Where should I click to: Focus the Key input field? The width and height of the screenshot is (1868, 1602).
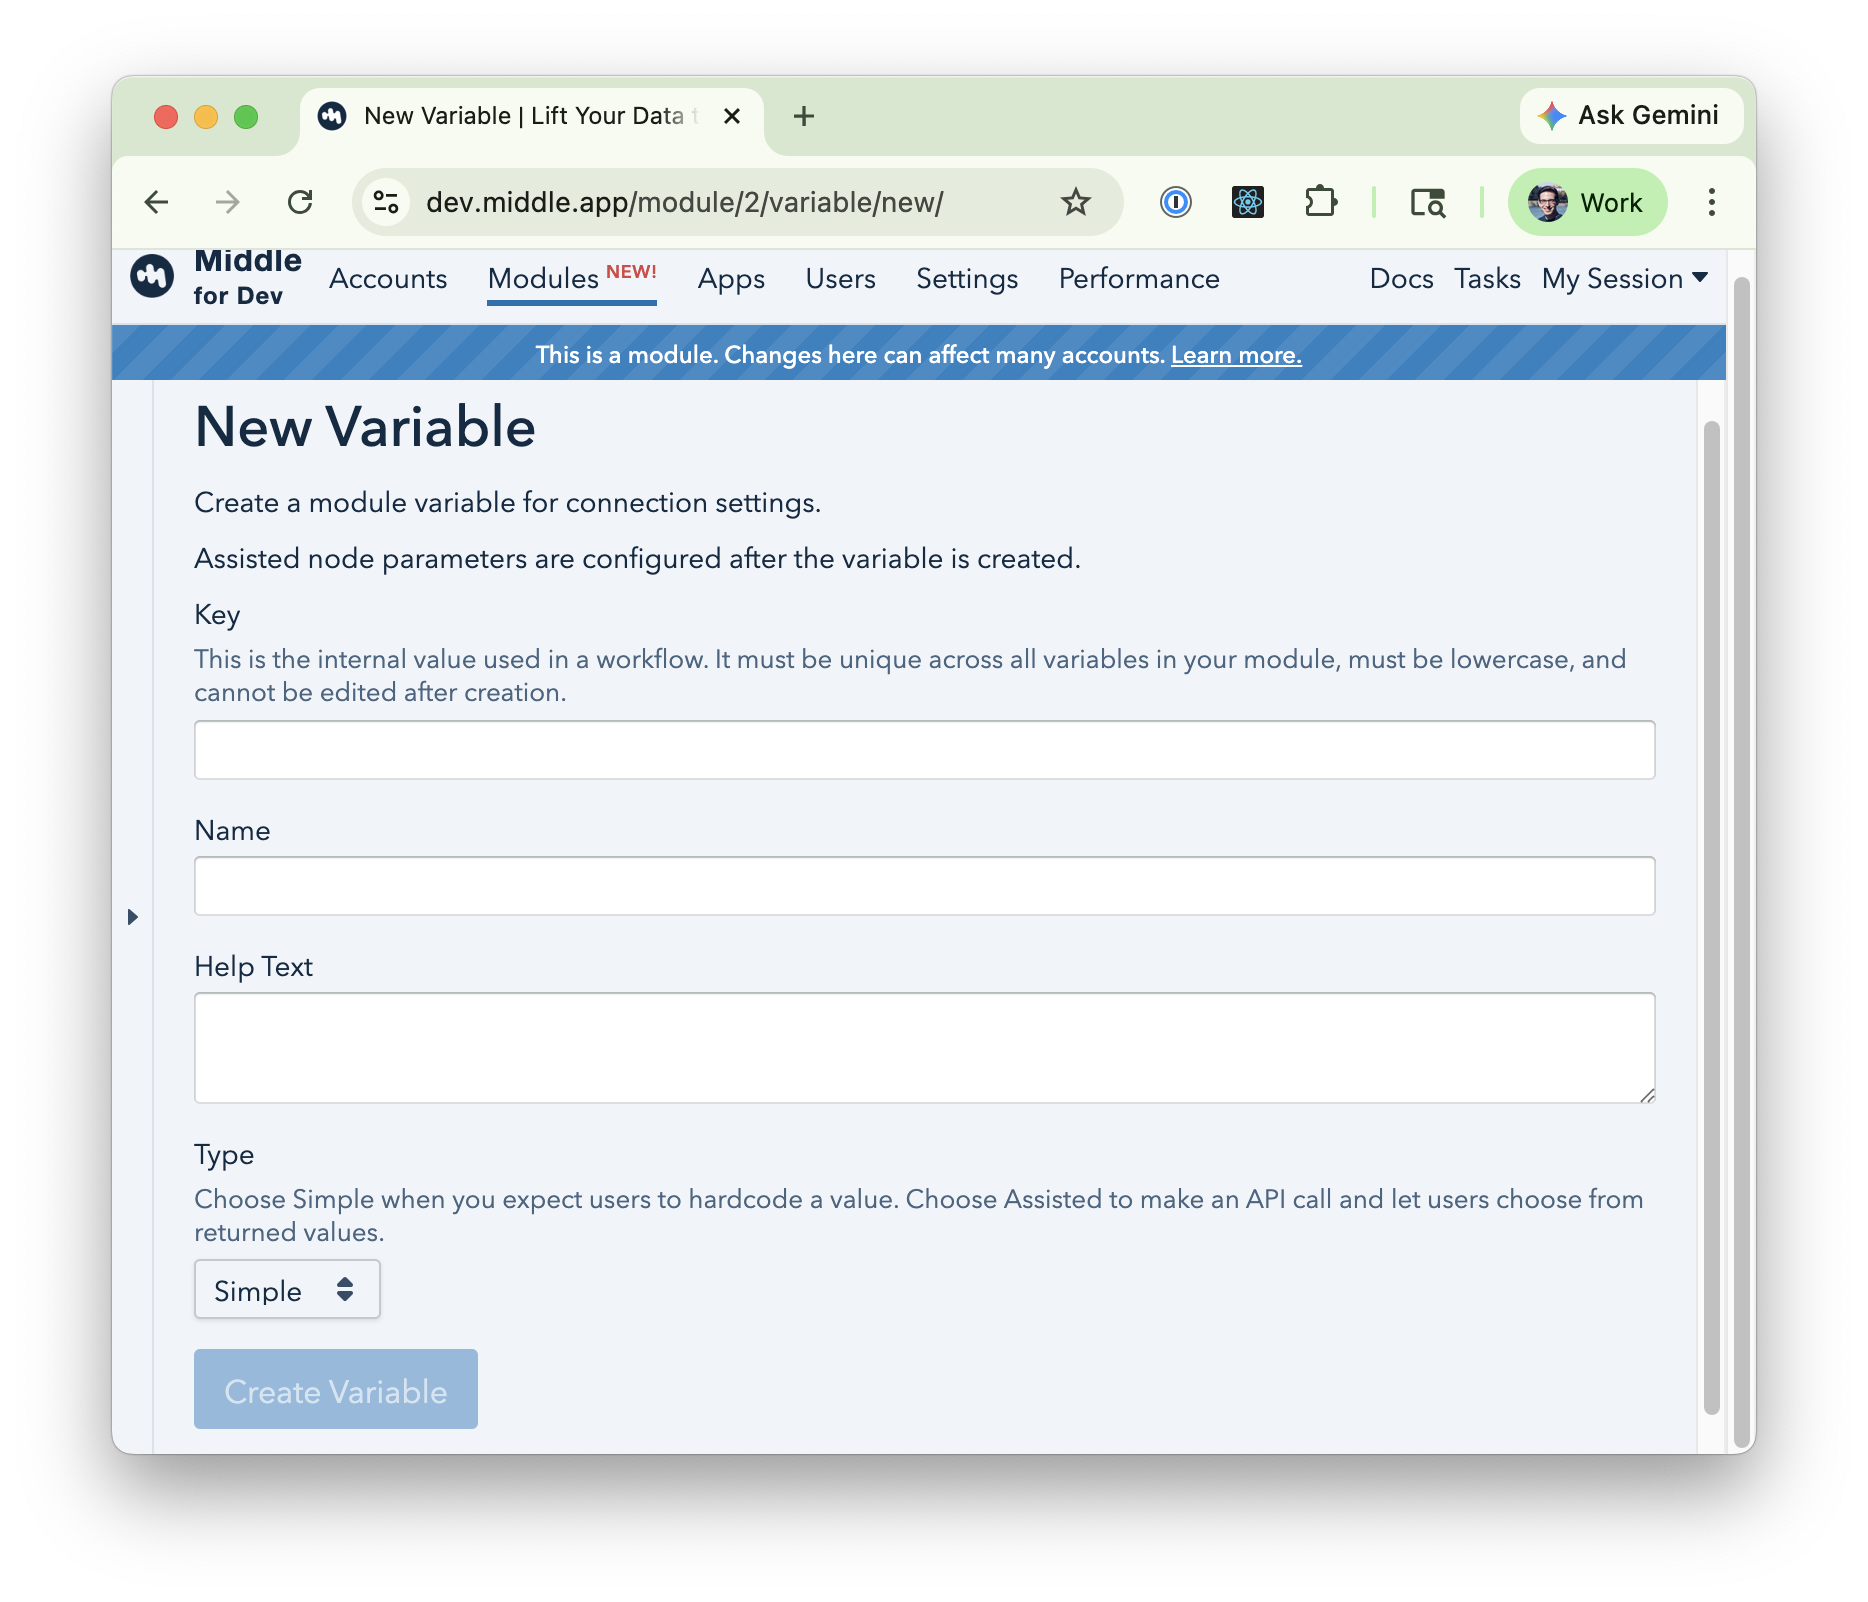coord(924,750)
